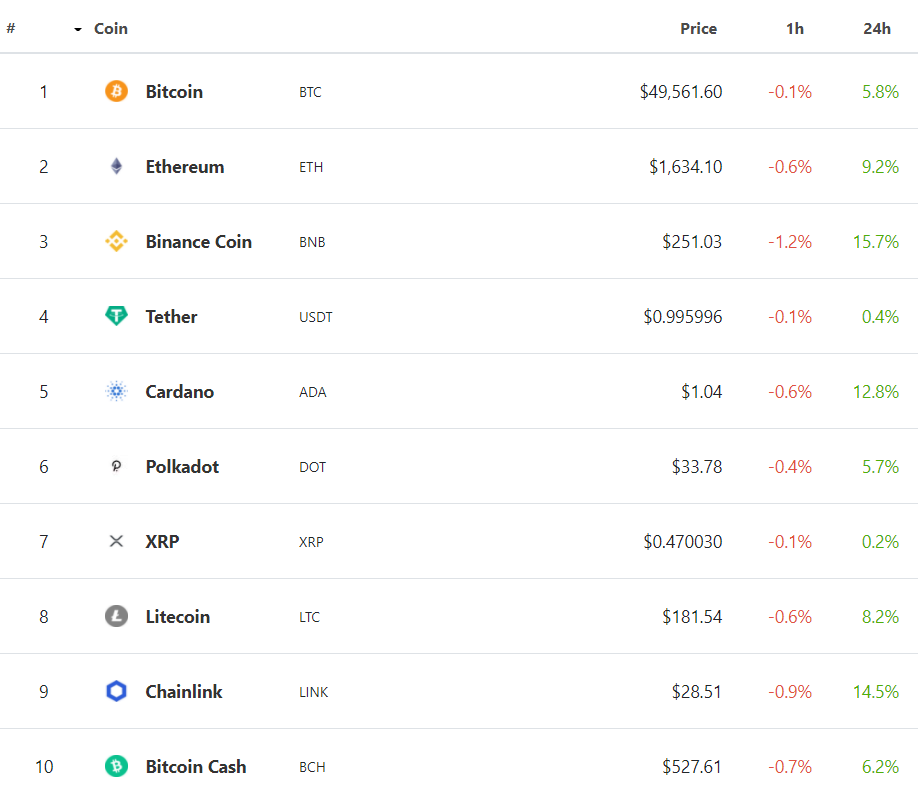The image size is (918, 795).
Task: Click the XRP logo icon
Action: click(116, 542)
